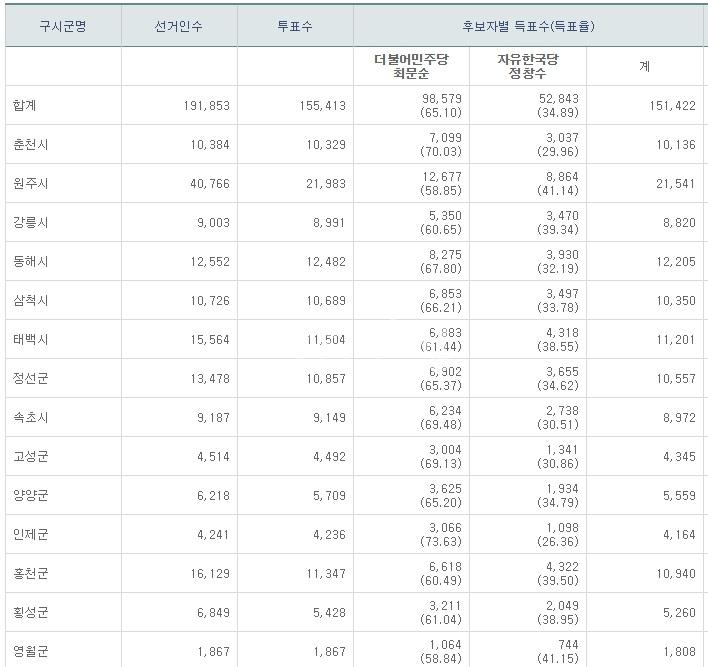
Task: Click 홍천군 electorate value 16,129
Action: coord(210,574)
